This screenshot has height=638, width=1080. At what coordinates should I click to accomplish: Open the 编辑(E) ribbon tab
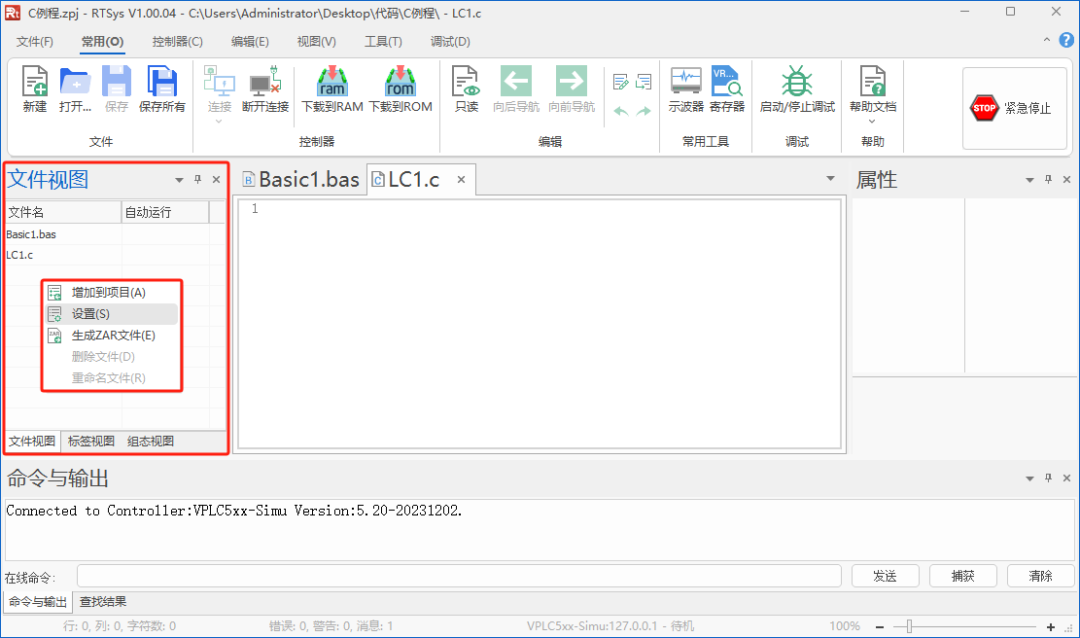coord(250,41)
